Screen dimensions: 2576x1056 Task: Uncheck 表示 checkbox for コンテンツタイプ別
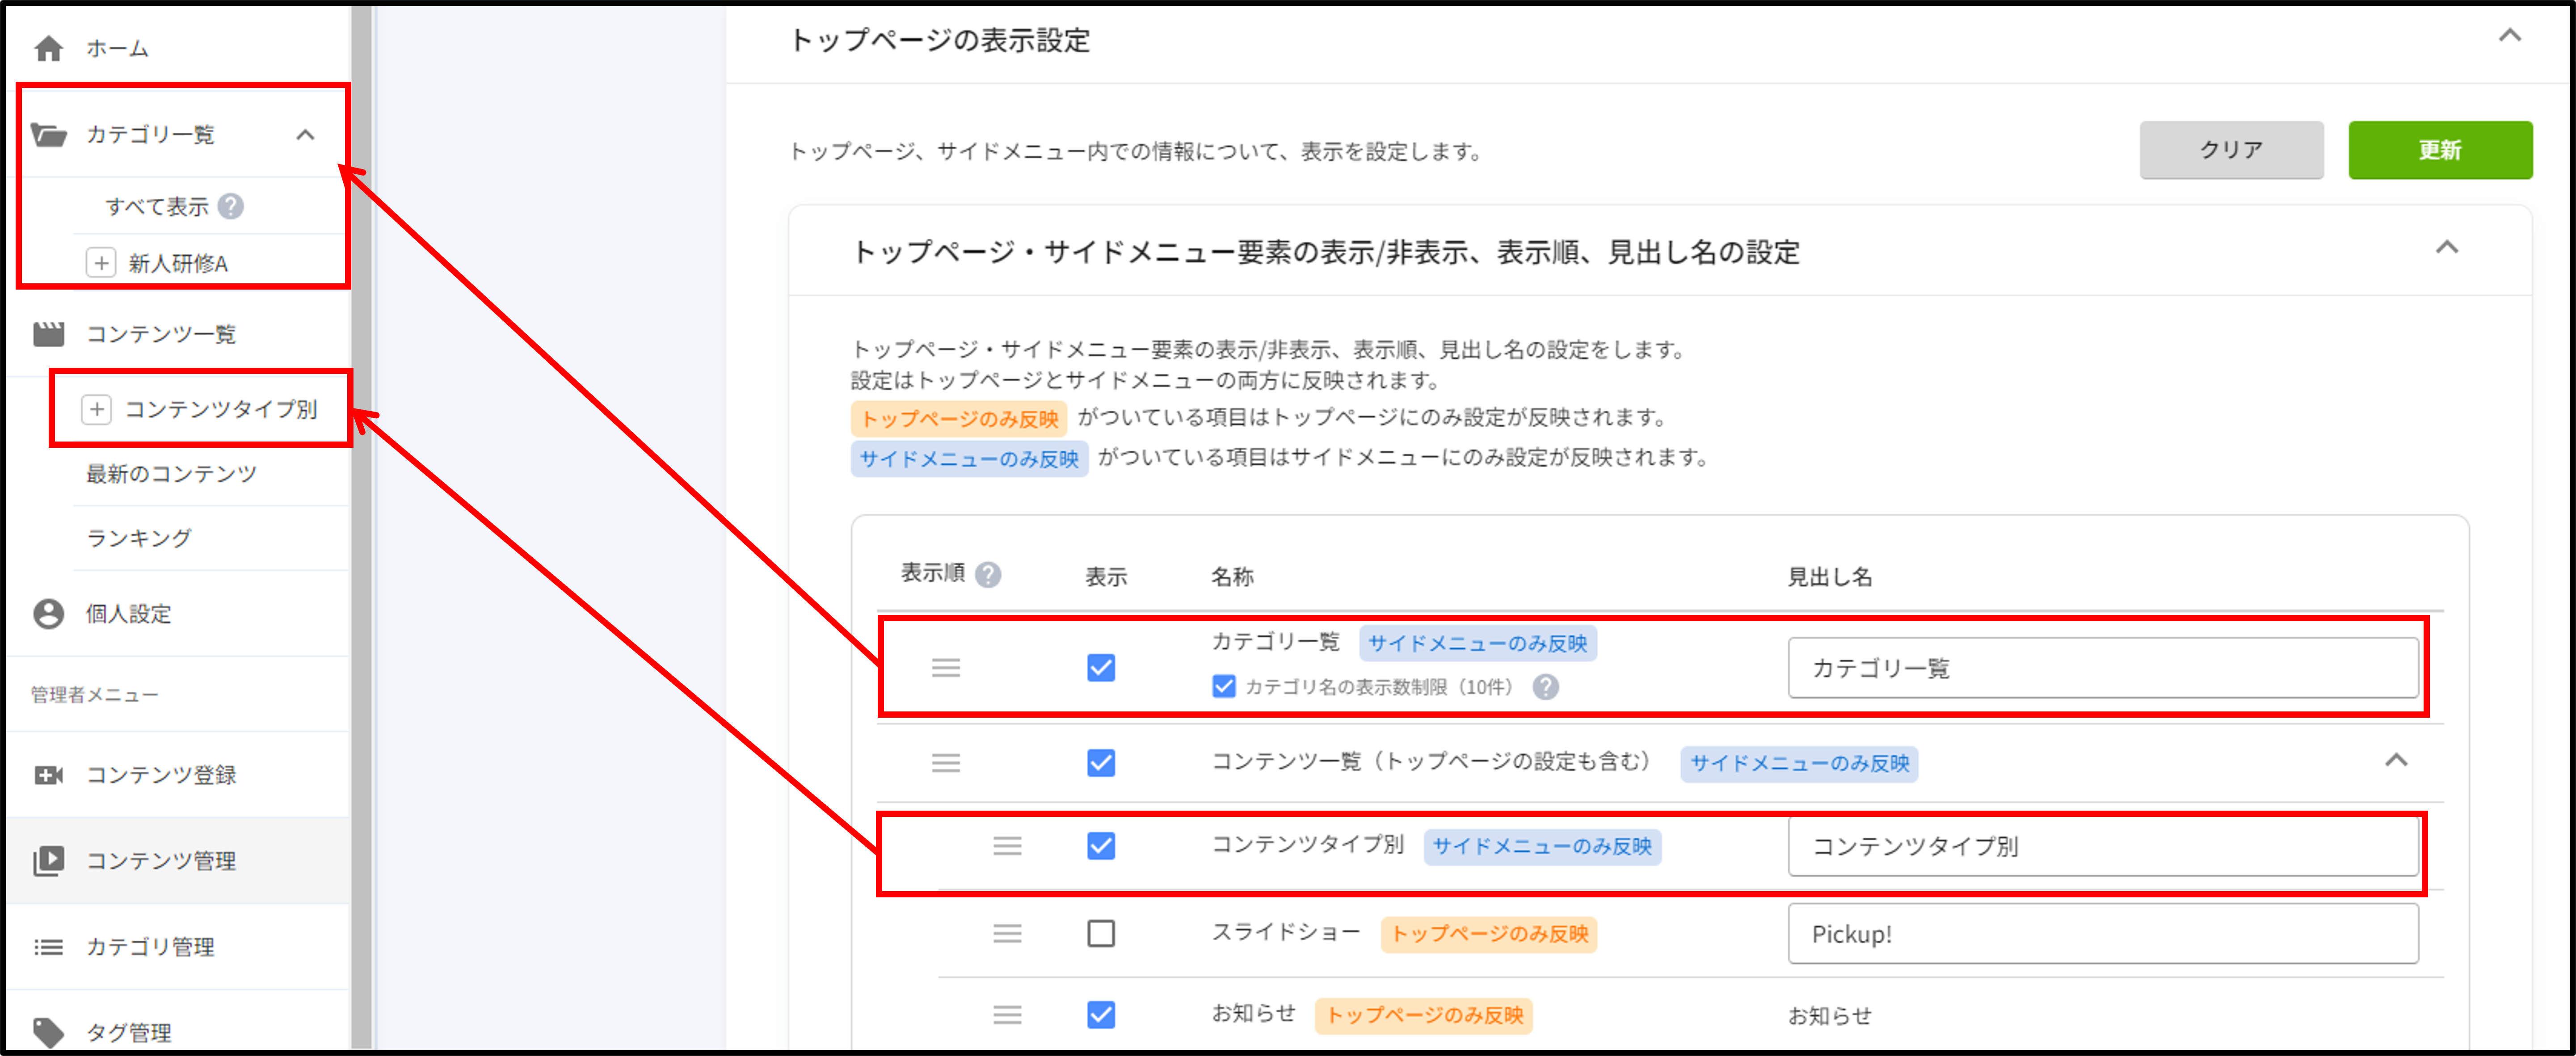(x=1101, y=846)
